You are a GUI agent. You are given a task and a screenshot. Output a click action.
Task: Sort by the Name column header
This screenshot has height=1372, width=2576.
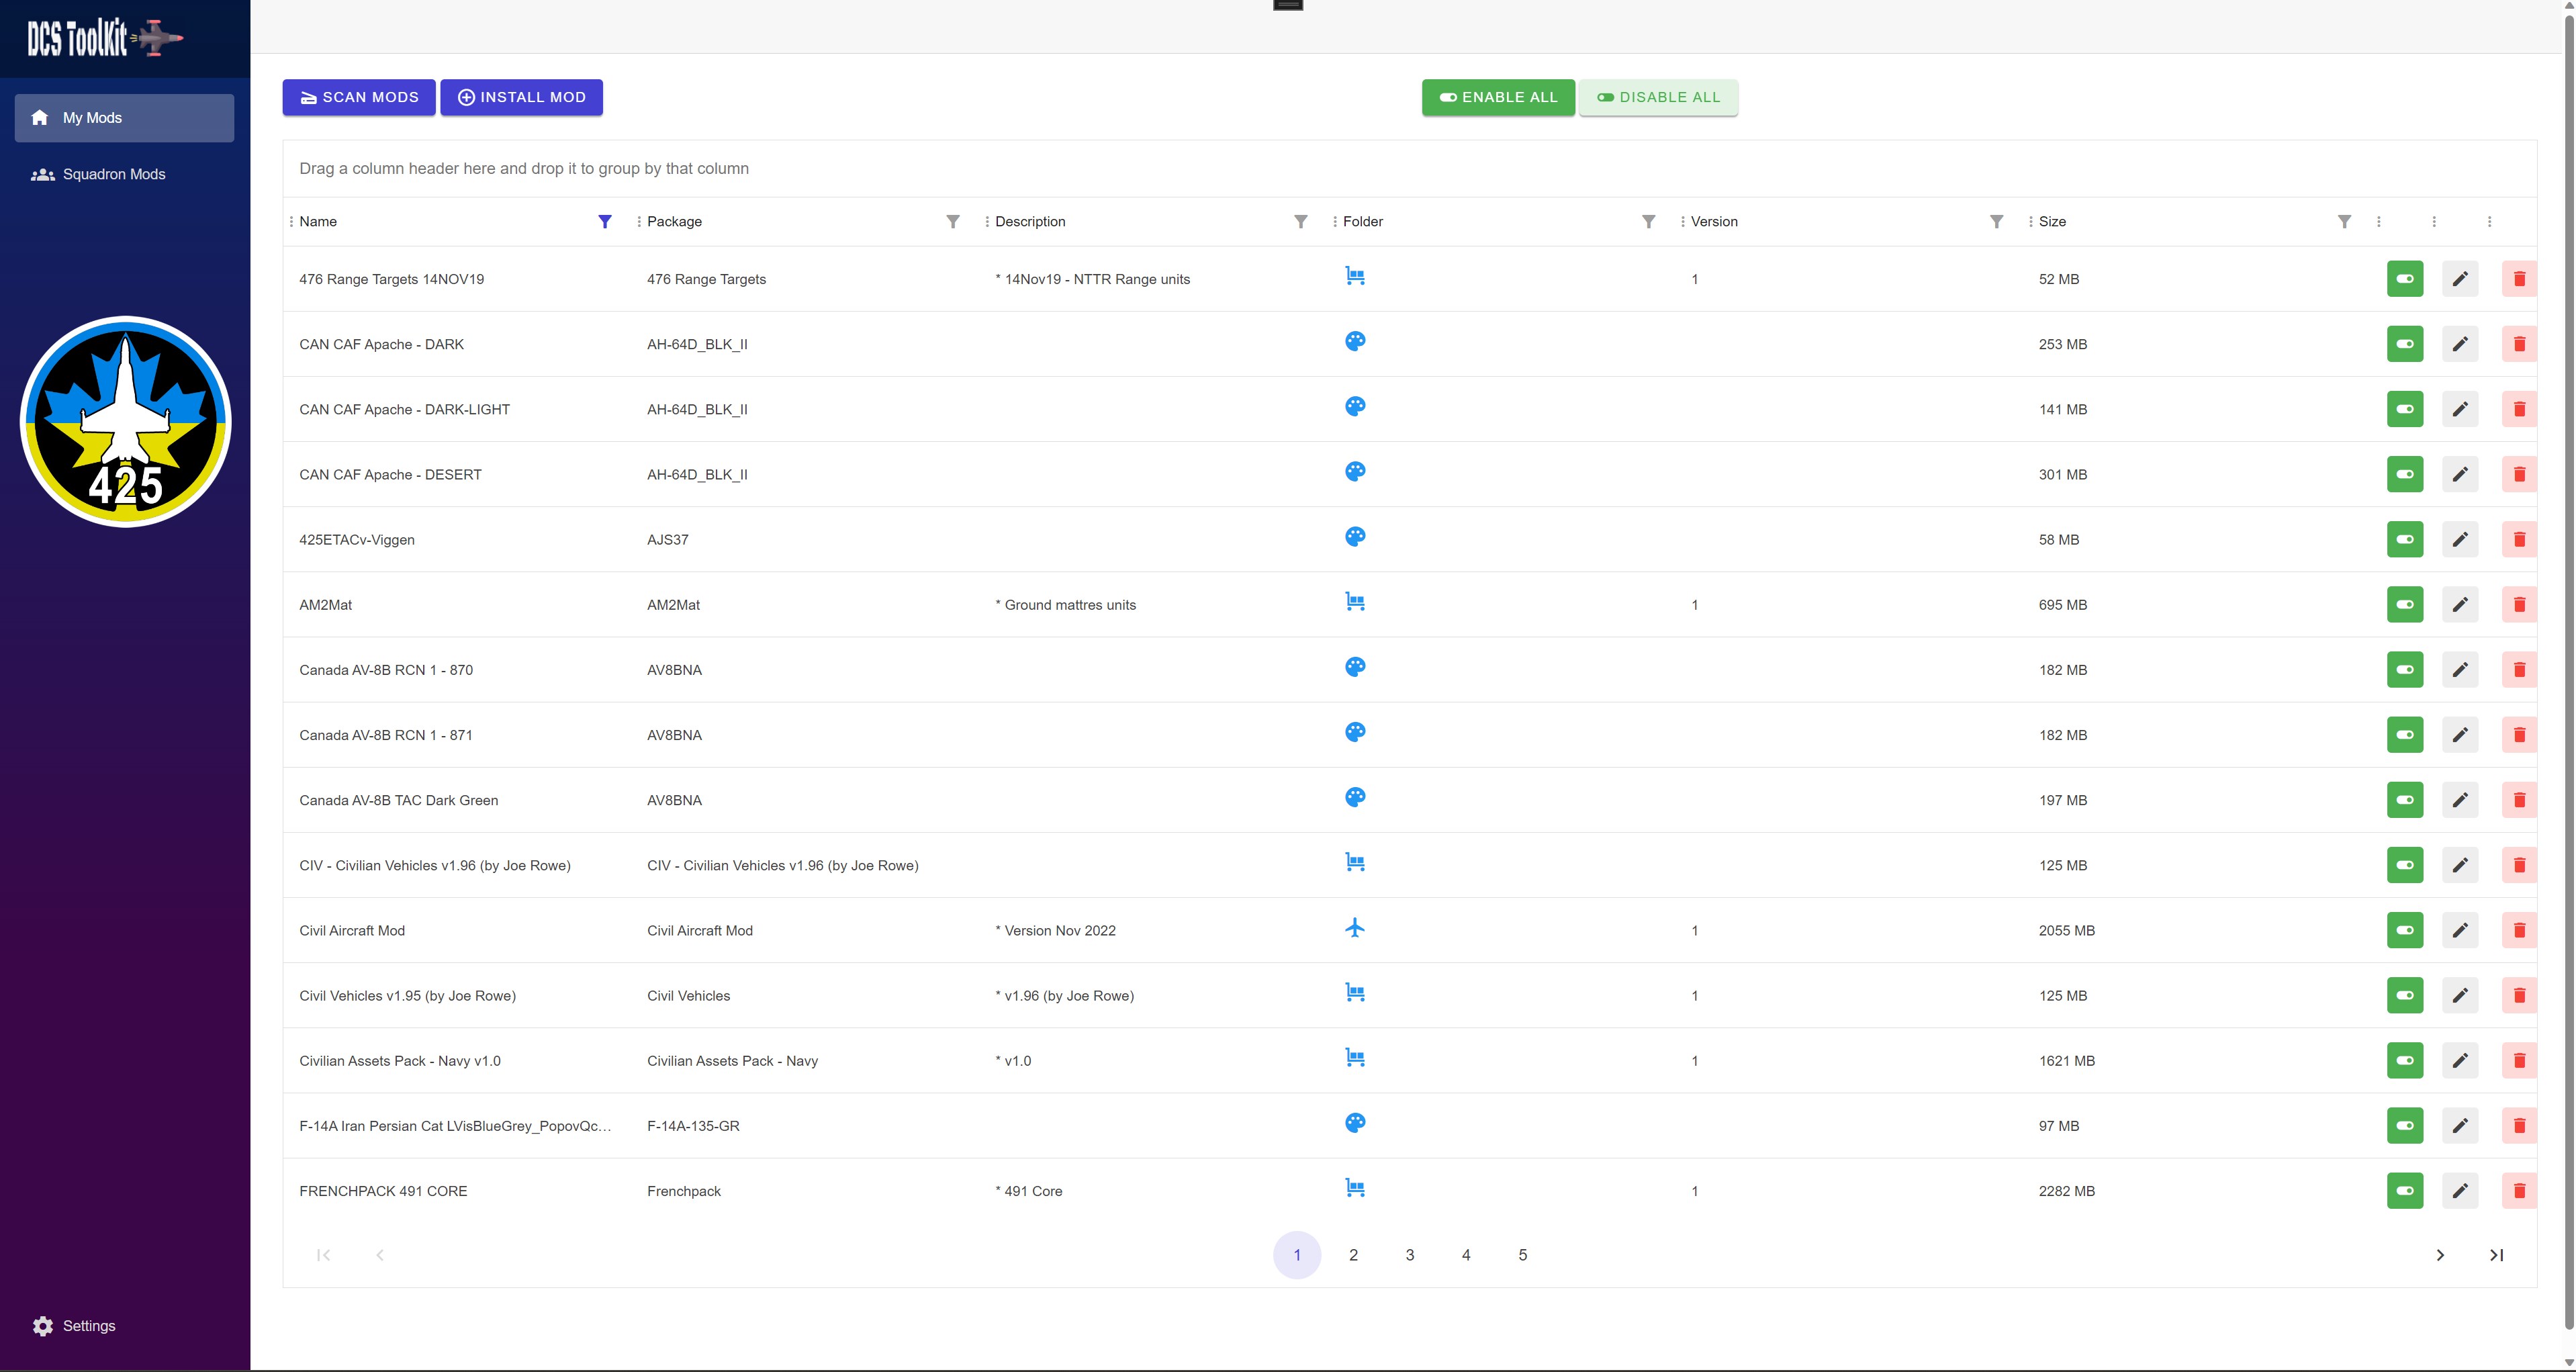318,222
